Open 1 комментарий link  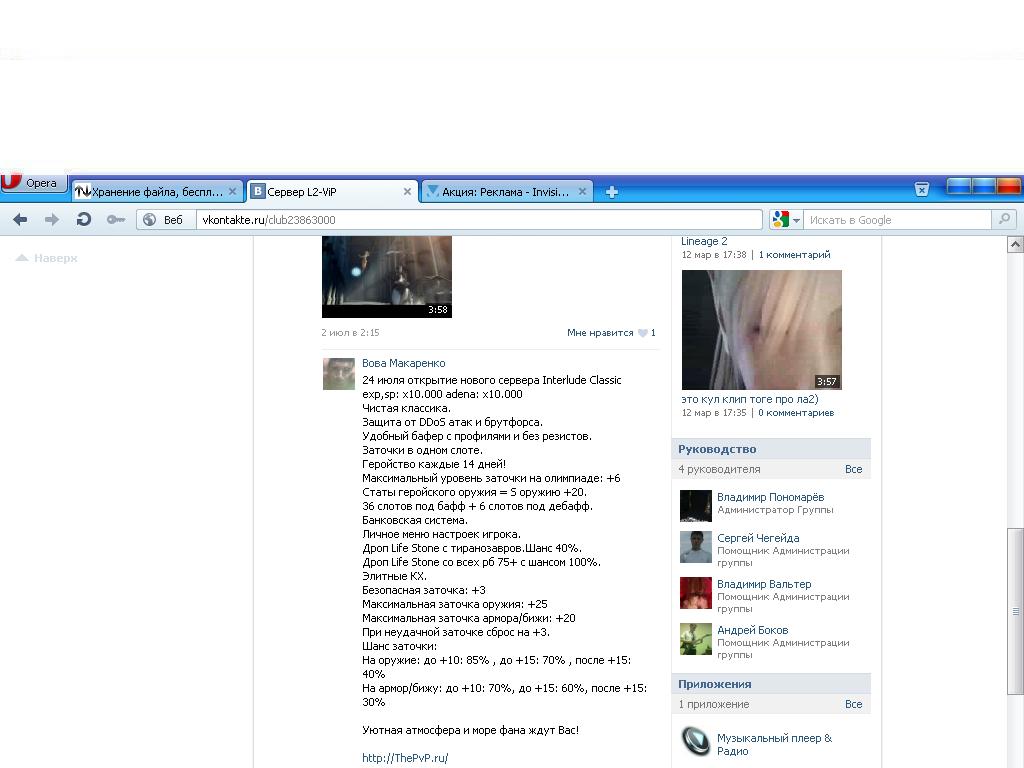pyautogui.click(x=795, y=255)
